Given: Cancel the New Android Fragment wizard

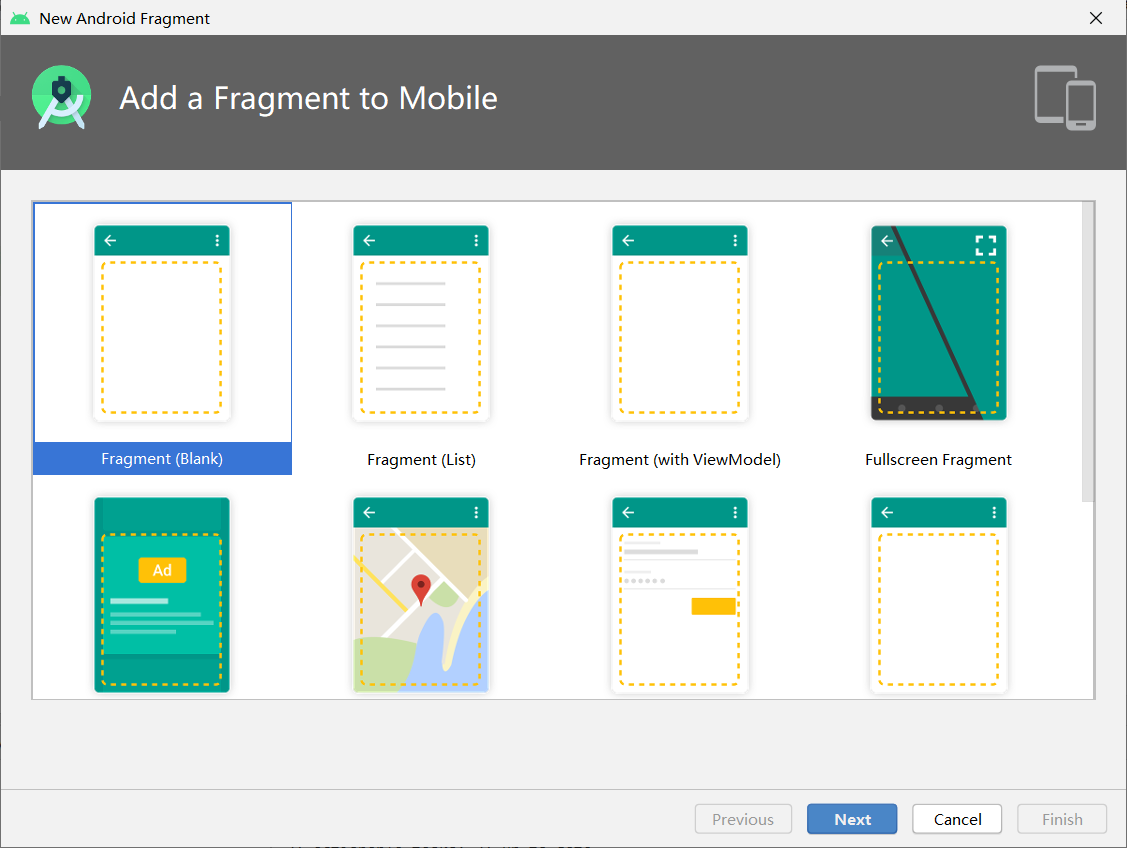Looking at the screenshot, I should (956, 818).
